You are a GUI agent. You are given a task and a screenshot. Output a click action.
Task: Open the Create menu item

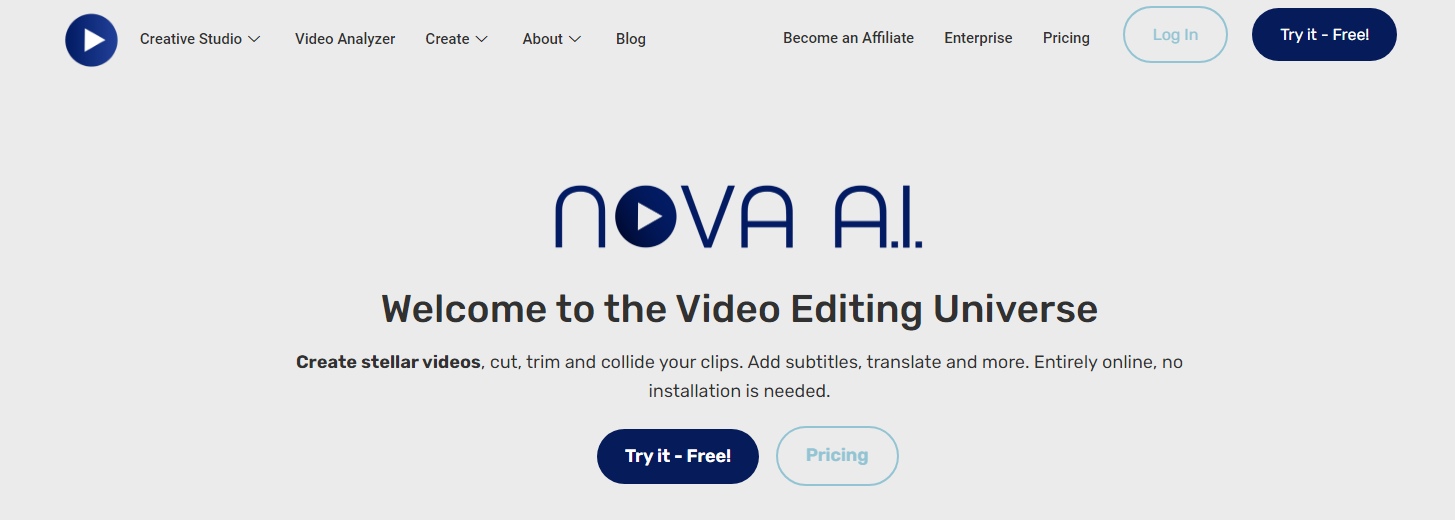point(447,39)
